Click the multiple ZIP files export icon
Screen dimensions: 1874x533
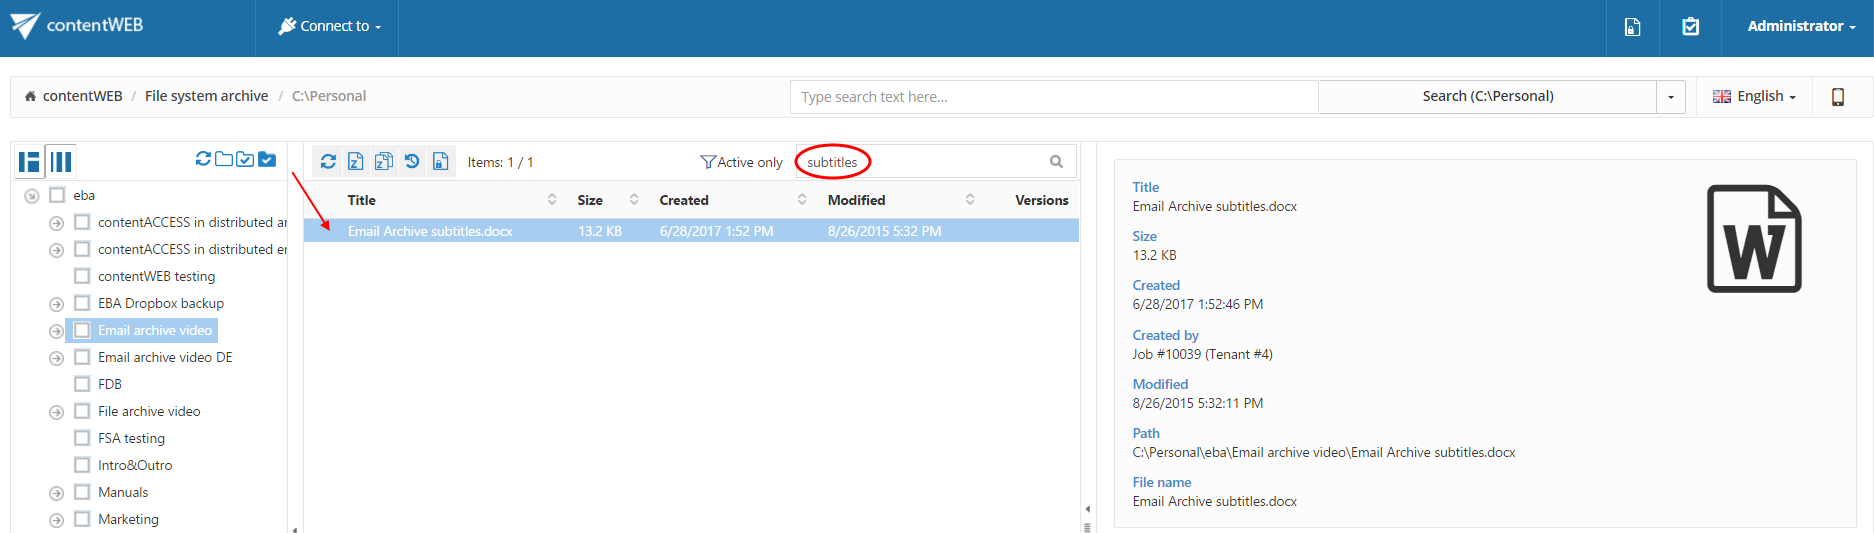point(383,161)
